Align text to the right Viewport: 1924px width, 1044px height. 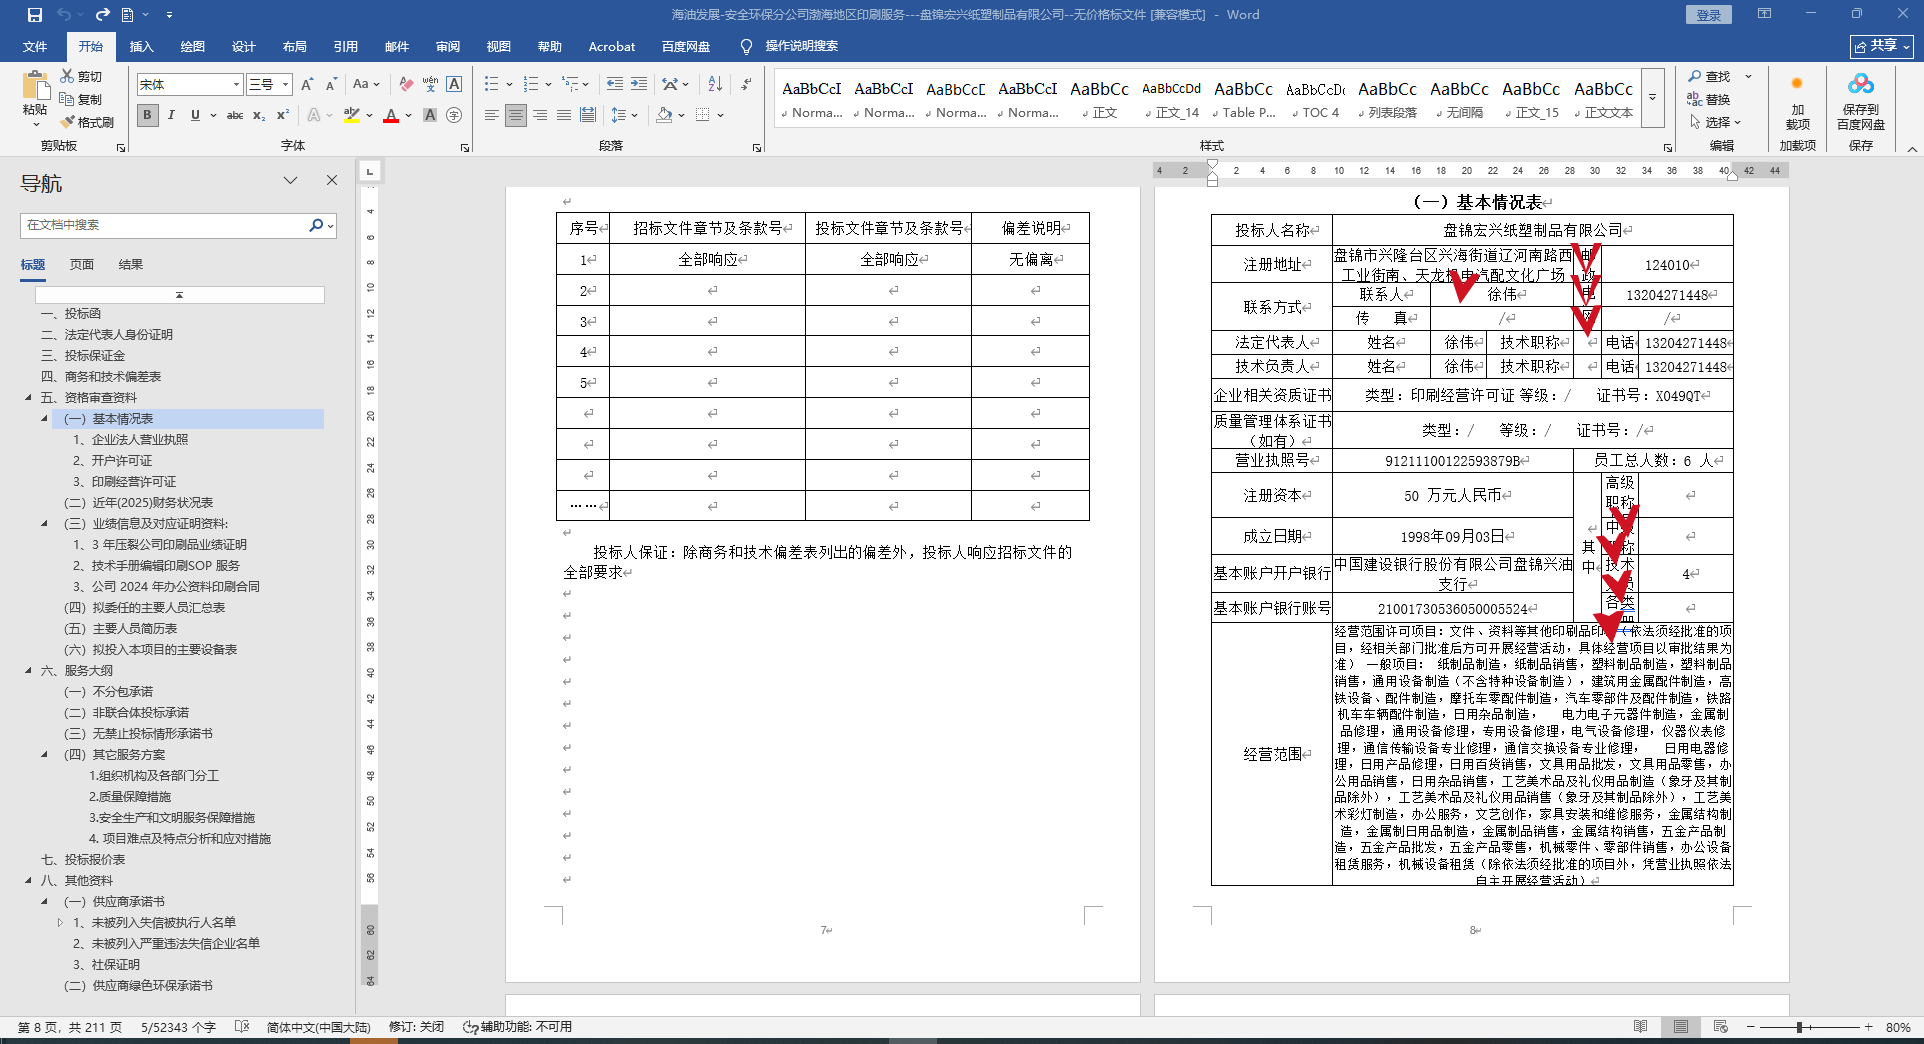(540, 115)
